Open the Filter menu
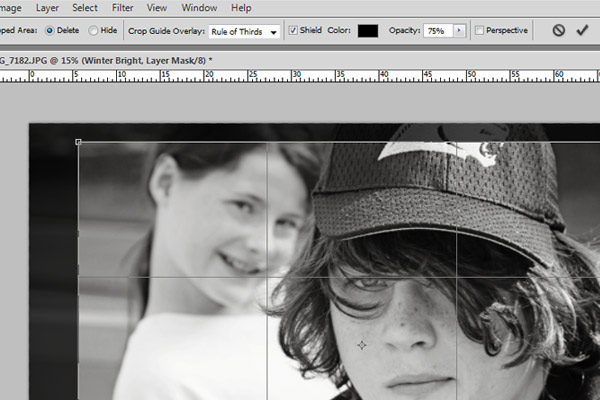The image size is (600, 400). click(x=122, y=8)
